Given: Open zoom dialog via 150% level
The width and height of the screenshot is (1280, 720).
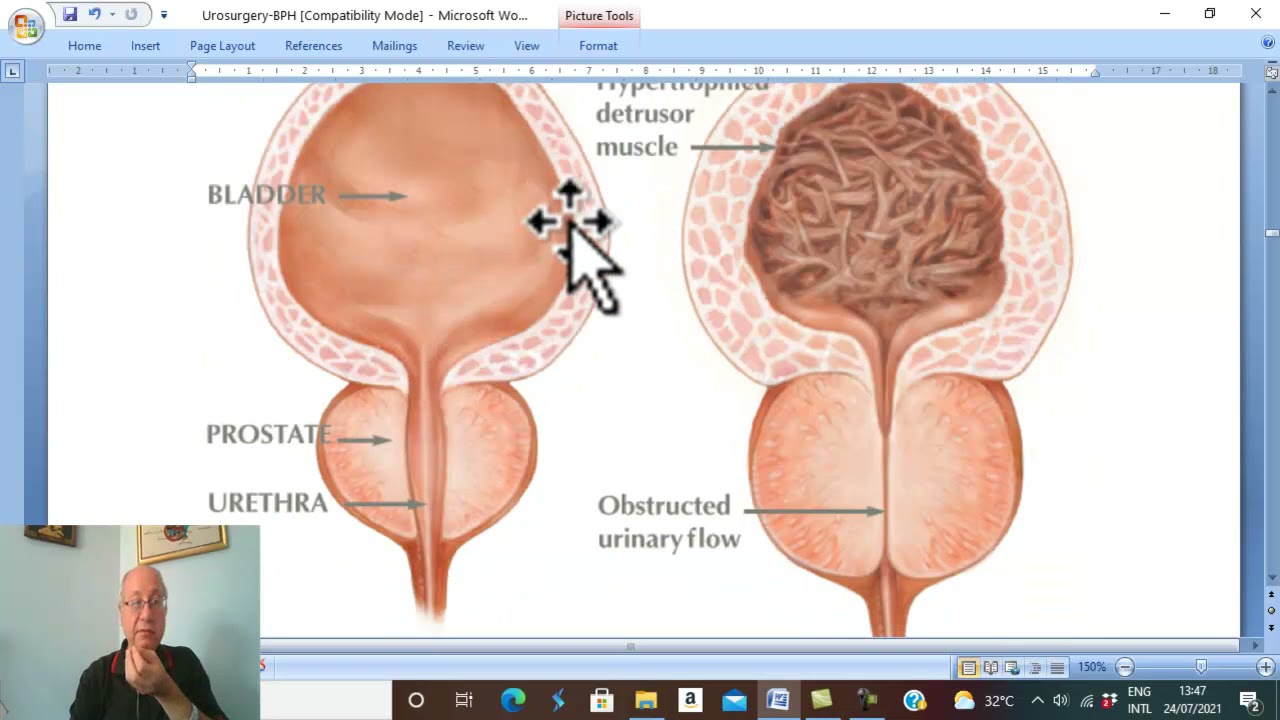Looking at the screenshot, I should [x=1092, y=667].
